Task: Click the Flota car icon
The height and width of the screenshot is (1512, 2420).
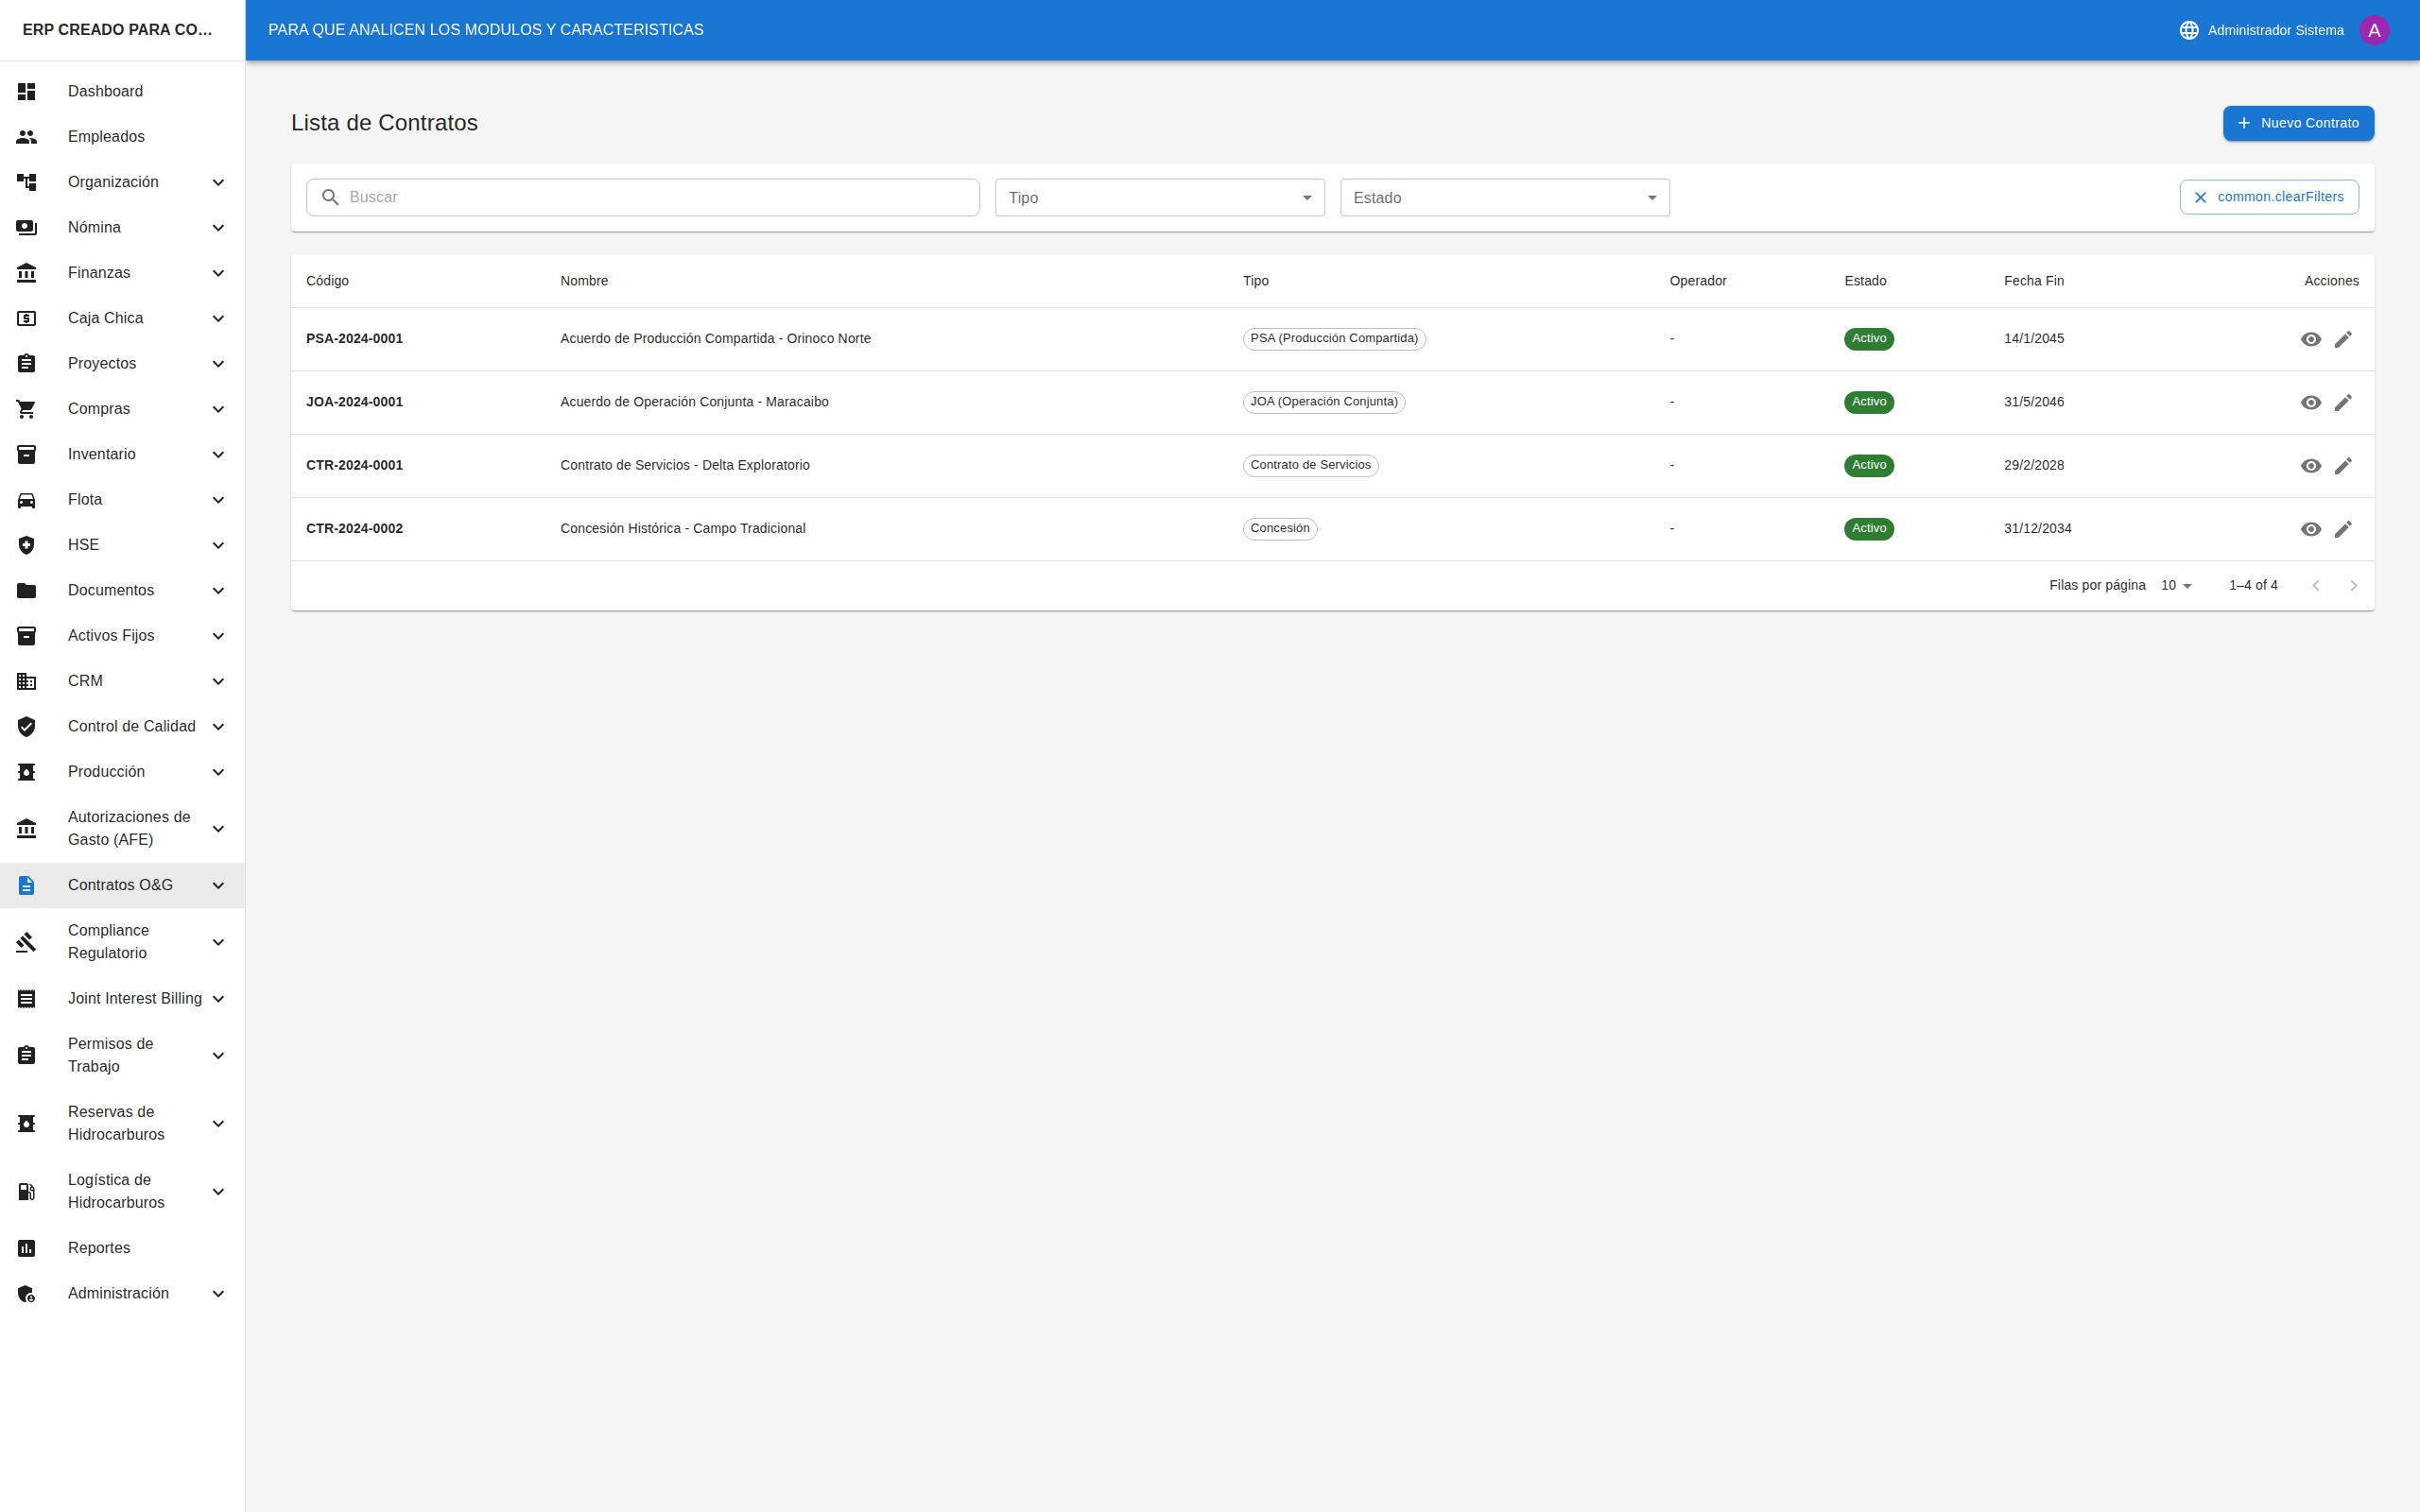Action: [x=27, y=500]
